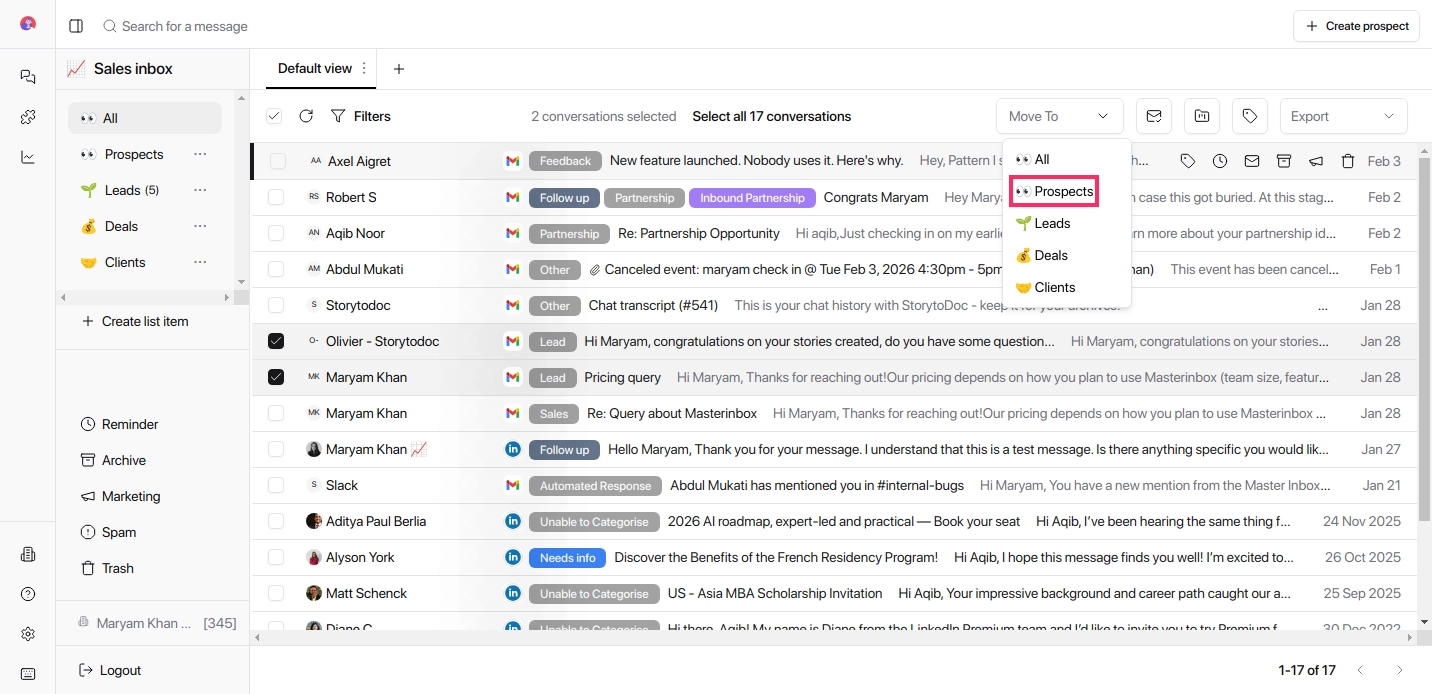Click the reminder clock icon on Axel Aigret row
Viewport: 1432px width, 694px height.
click(1219, 161)
